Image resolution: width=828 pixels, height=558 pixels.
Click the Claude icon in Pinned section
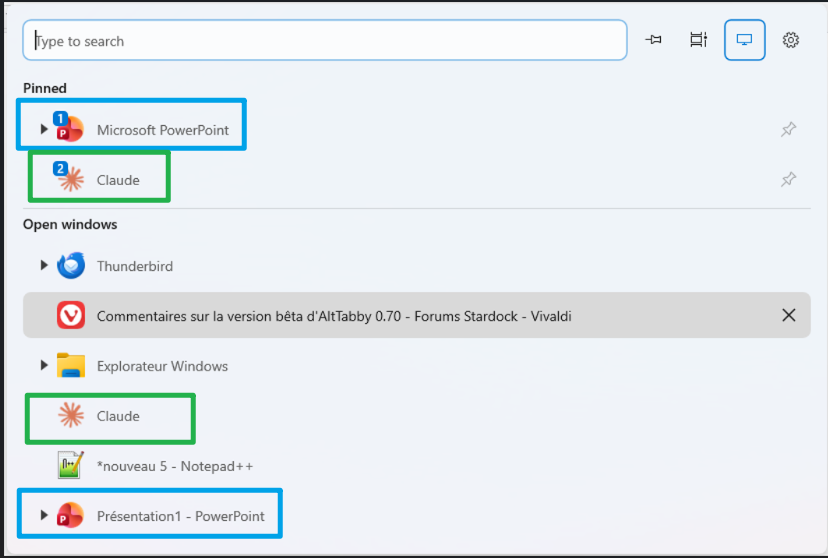[x=70, y=177]
